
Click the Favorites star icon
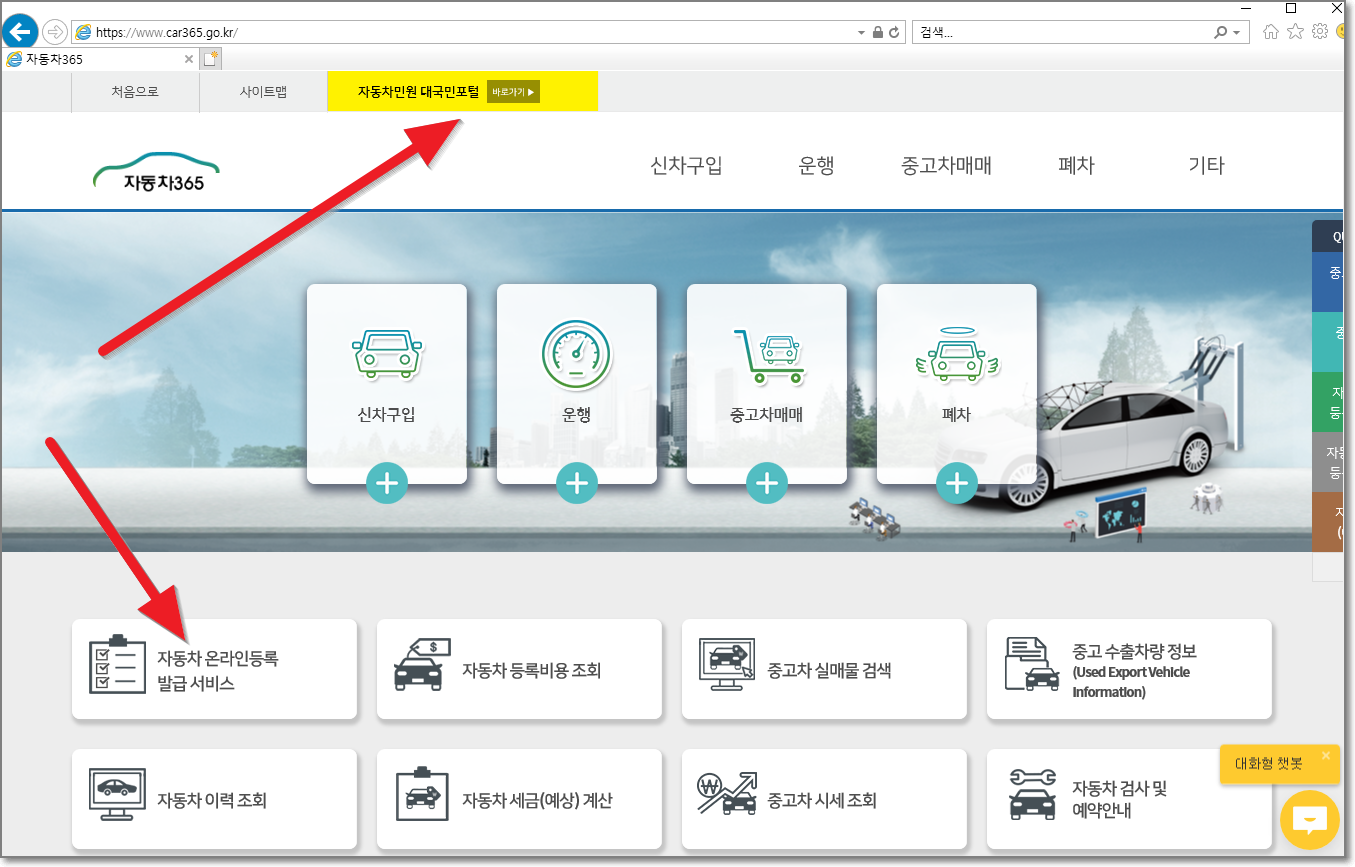(x=1295, y=32)
